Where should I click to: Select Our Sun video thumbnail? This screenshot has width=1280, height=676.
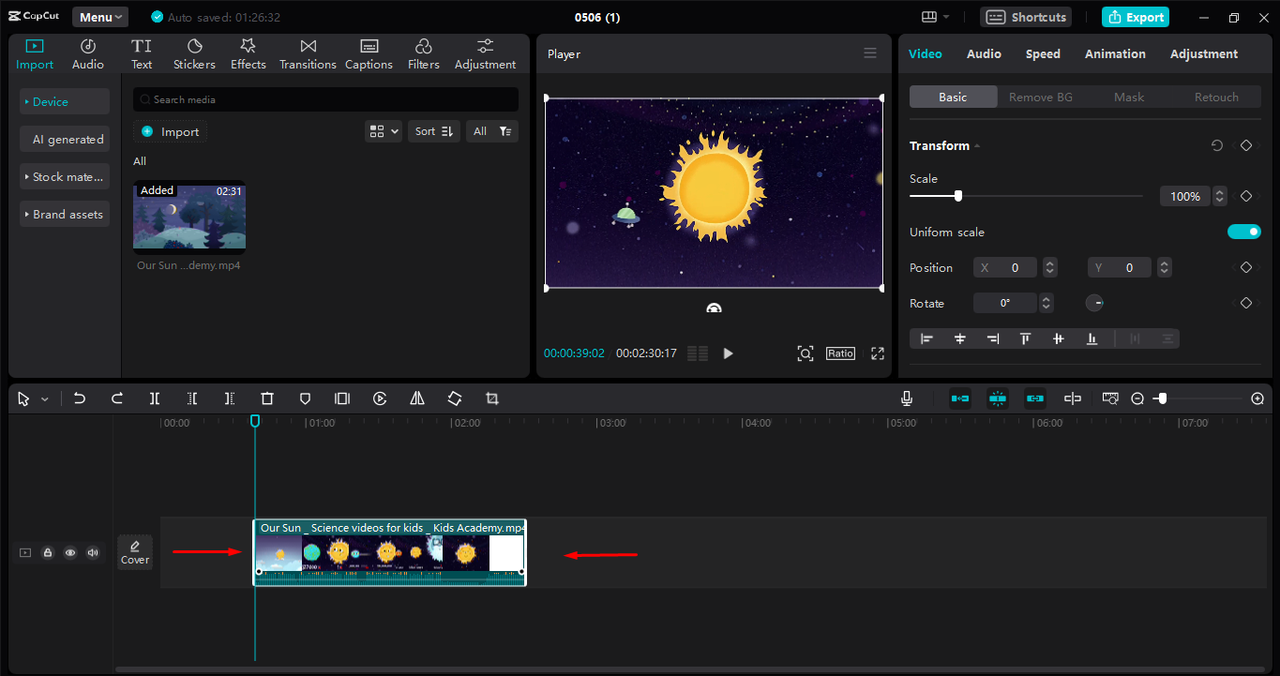(x=189, y=217)
